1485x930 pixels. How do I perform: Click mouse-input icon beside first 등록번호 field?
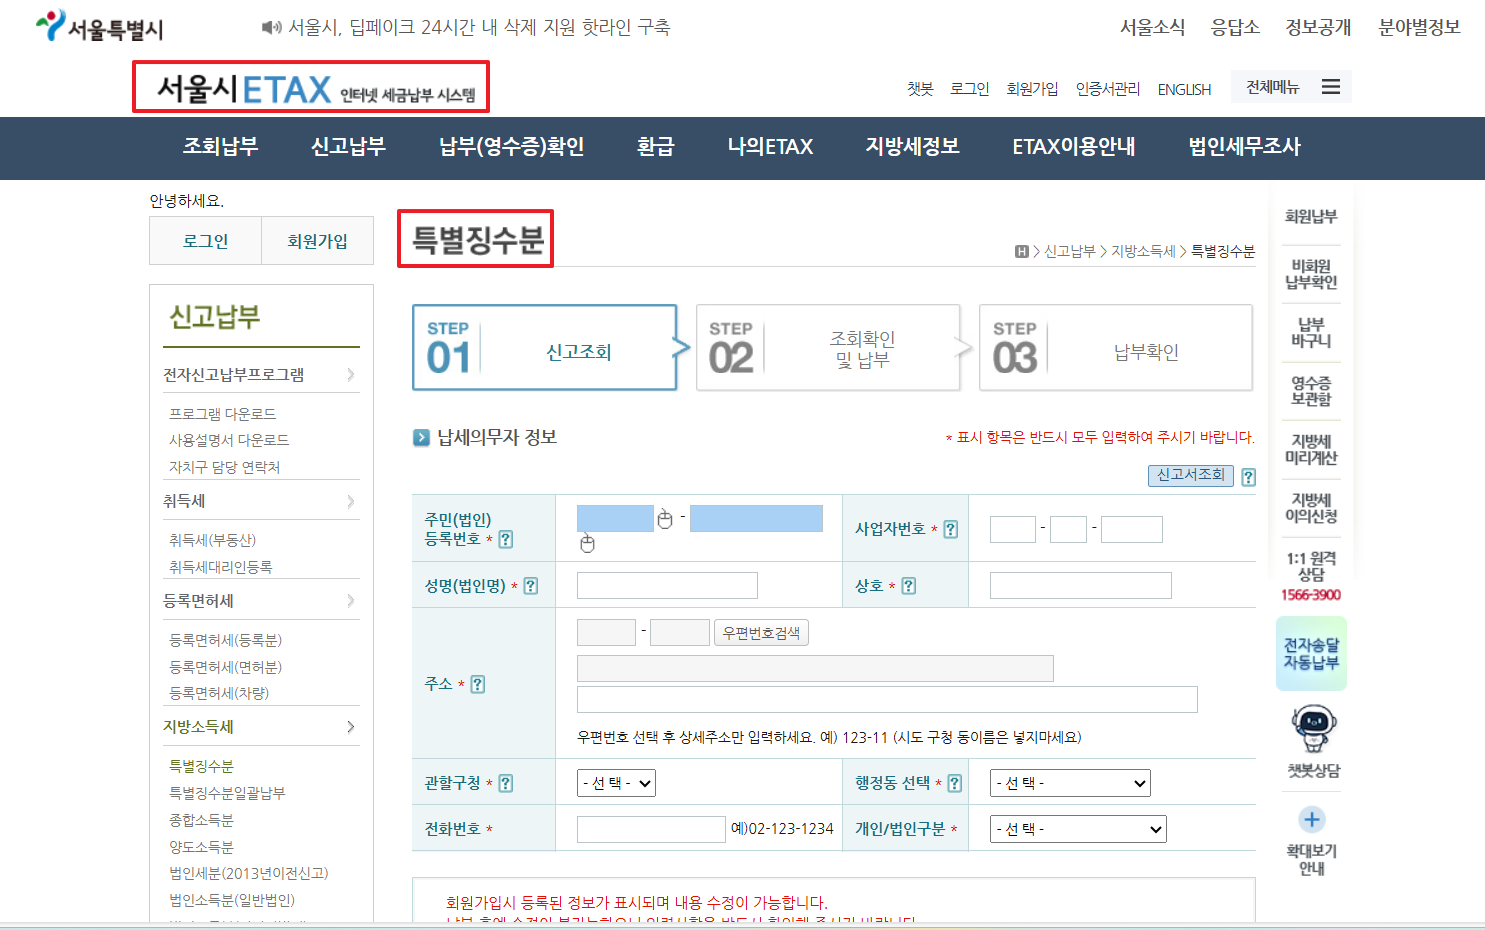665,518
